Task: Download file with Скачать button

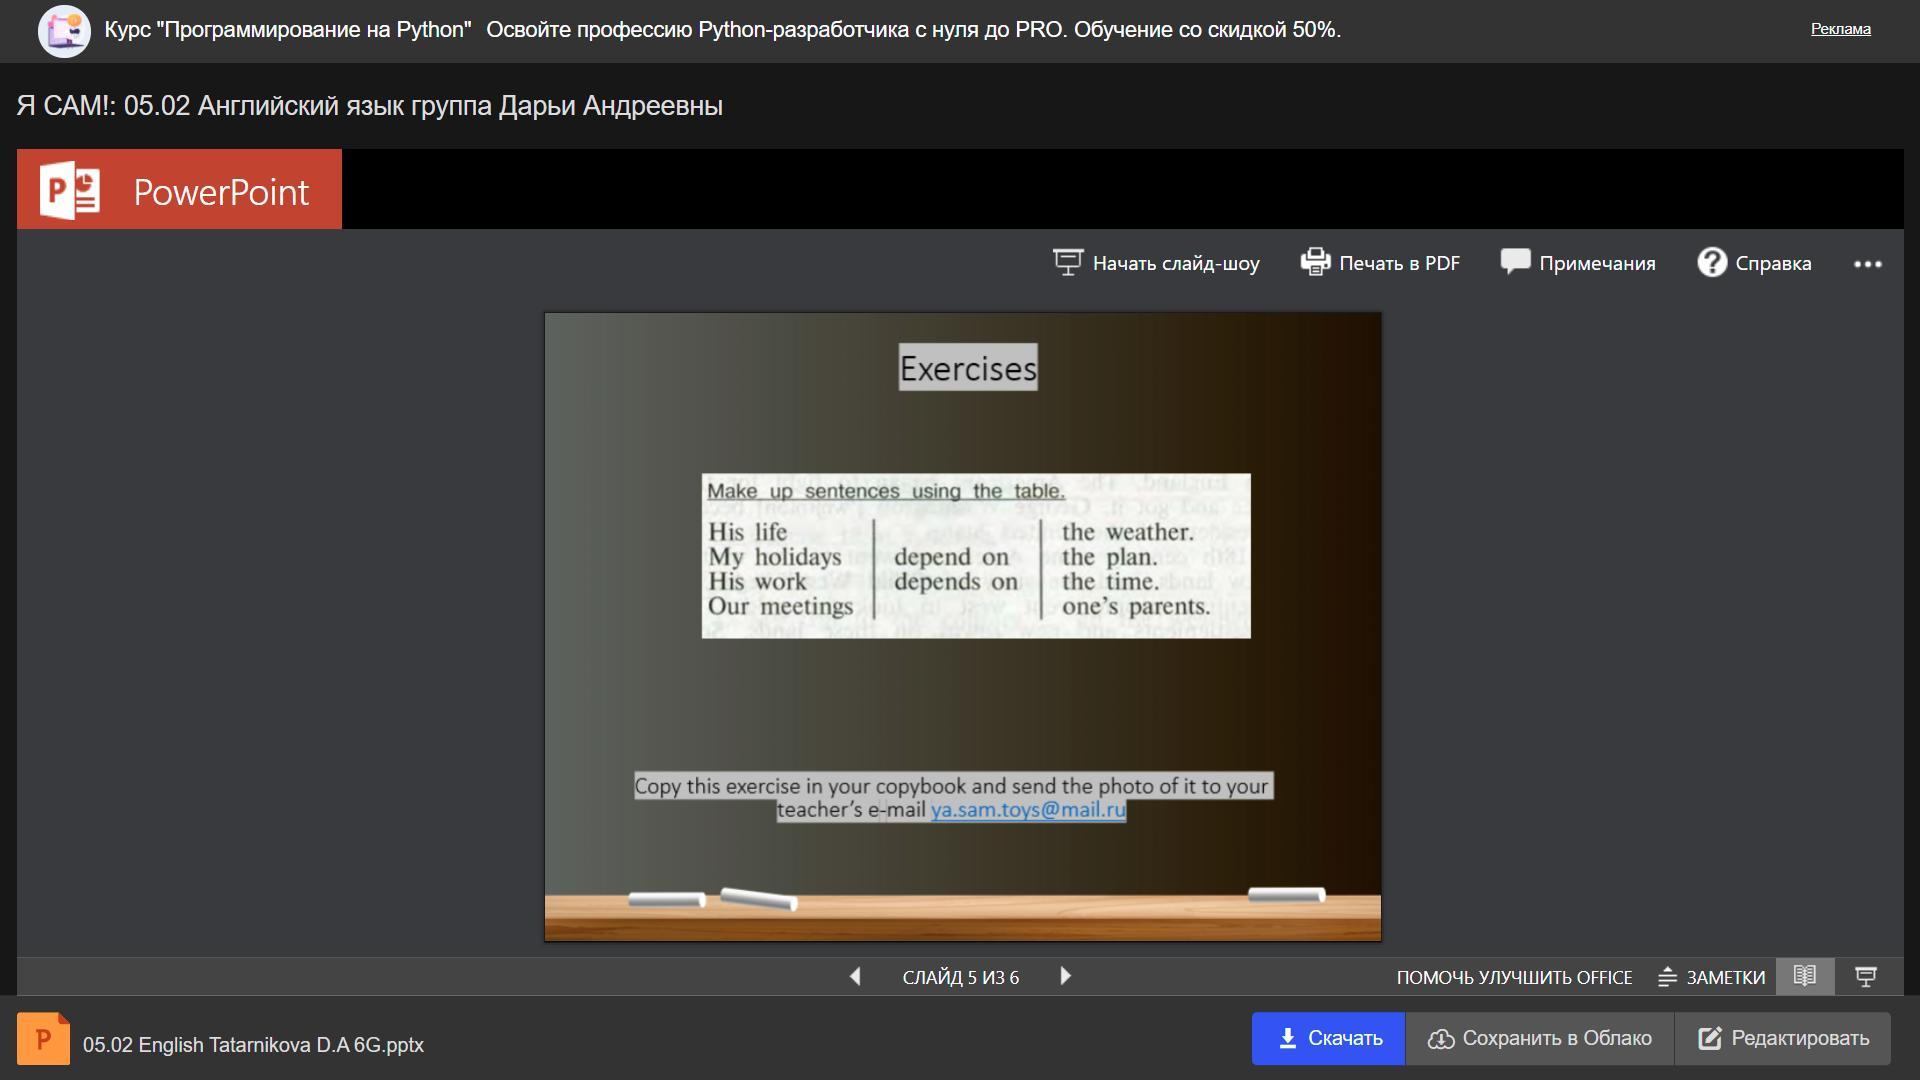Action: pos(1328,1038)
